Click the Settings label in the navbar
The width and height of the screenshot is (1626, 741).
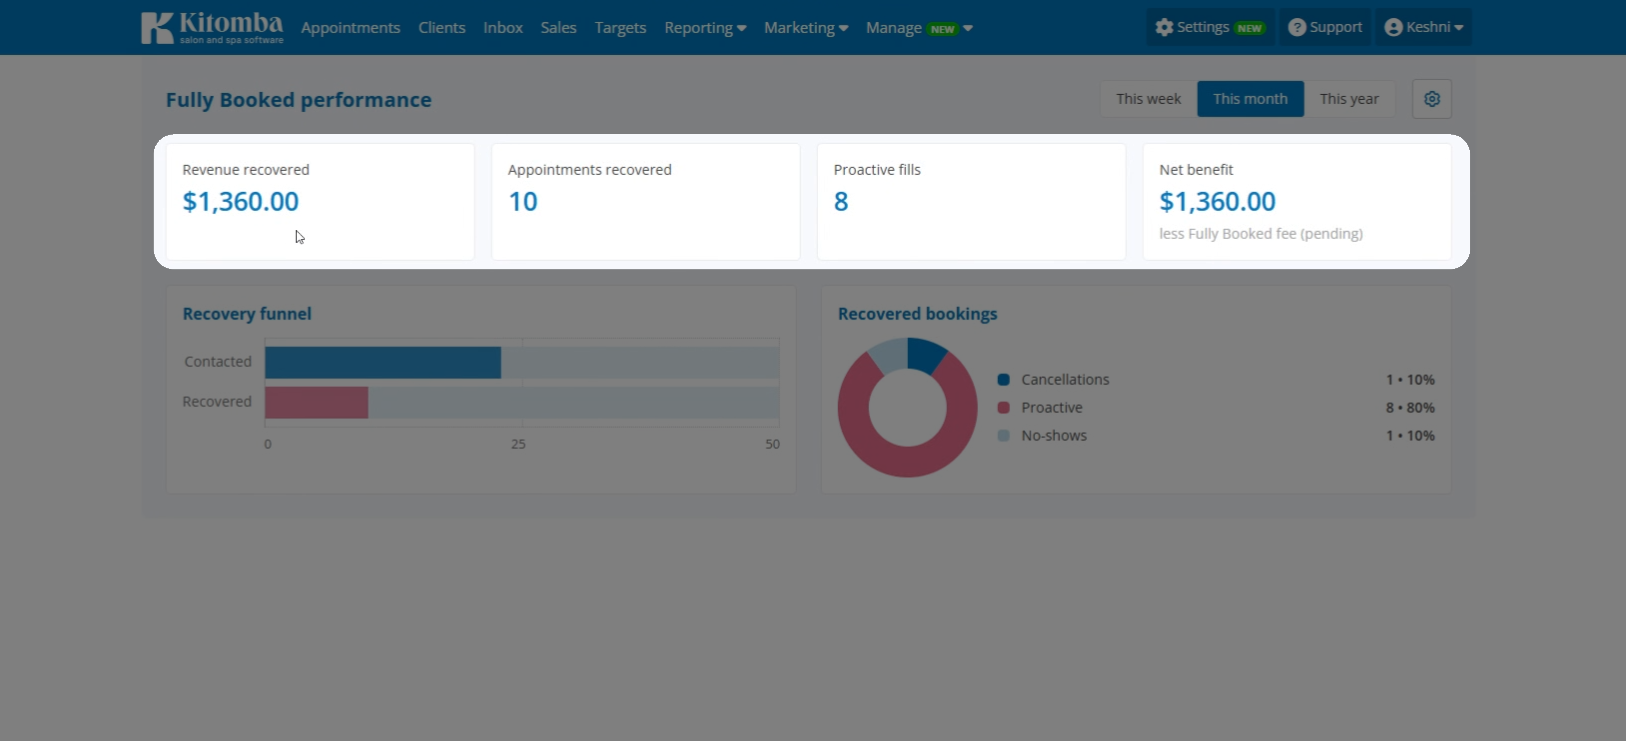click(1203, 27)
